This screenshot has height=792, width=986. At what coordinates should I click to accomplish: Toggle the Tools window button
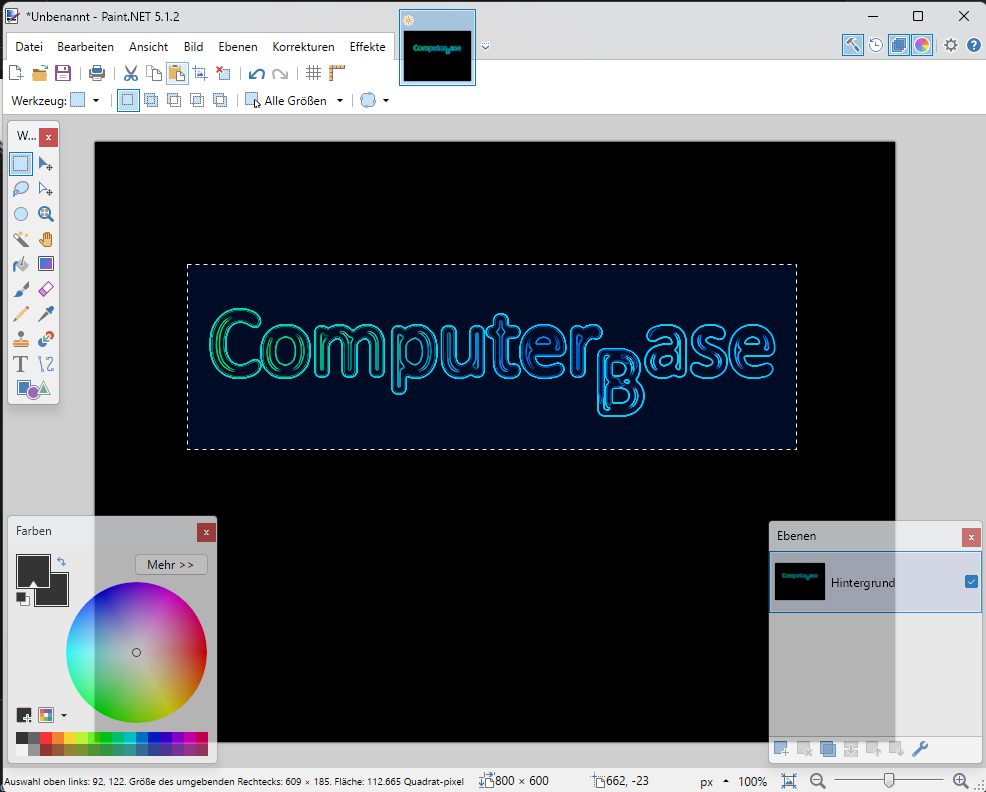pos(853,45)
